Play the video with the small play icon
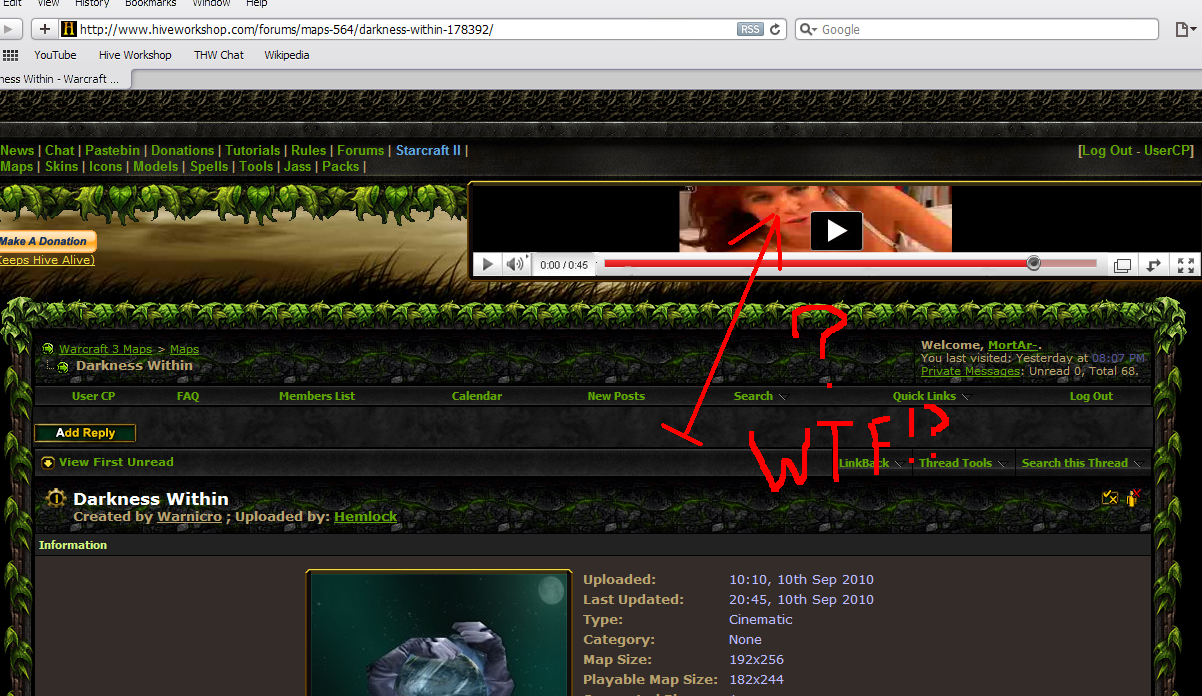 click(487, 265)
